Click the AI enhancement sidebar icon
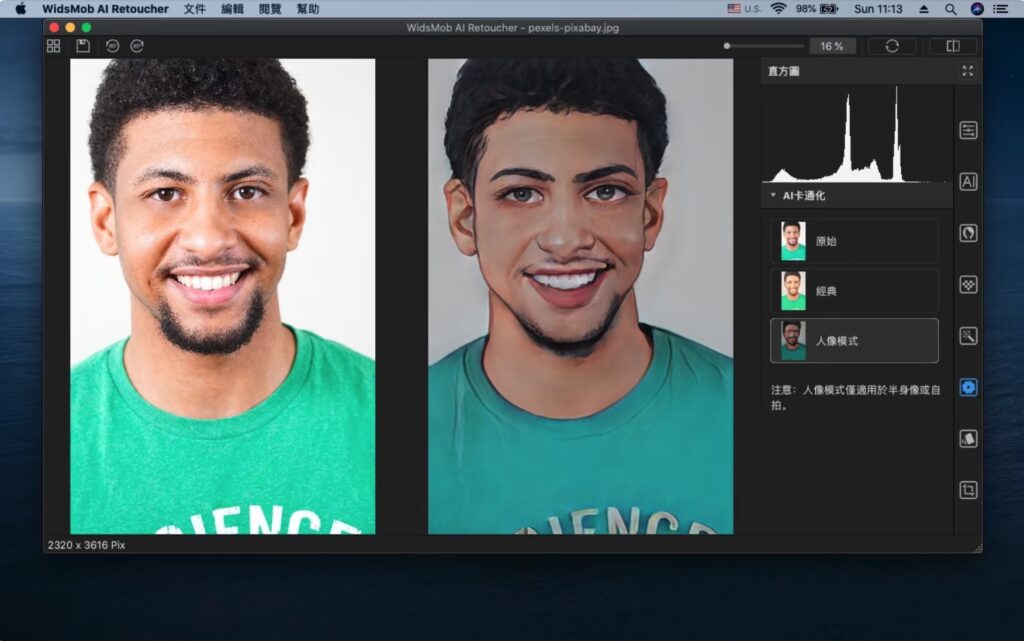 click(967, 181)
